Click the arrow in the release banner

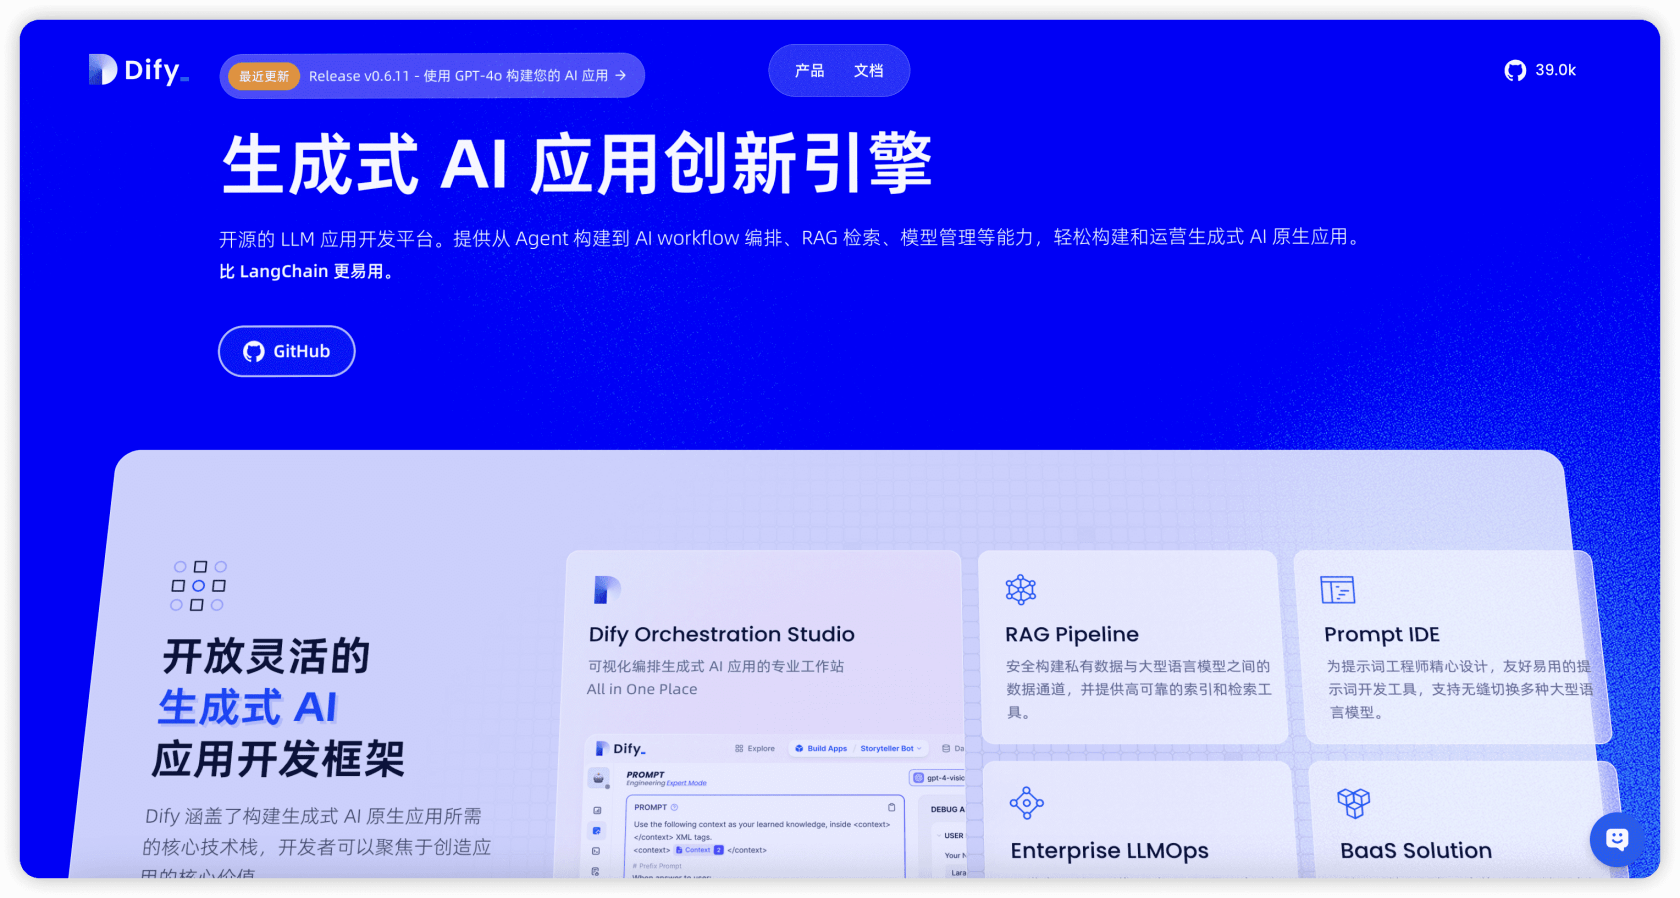point(621,75)
